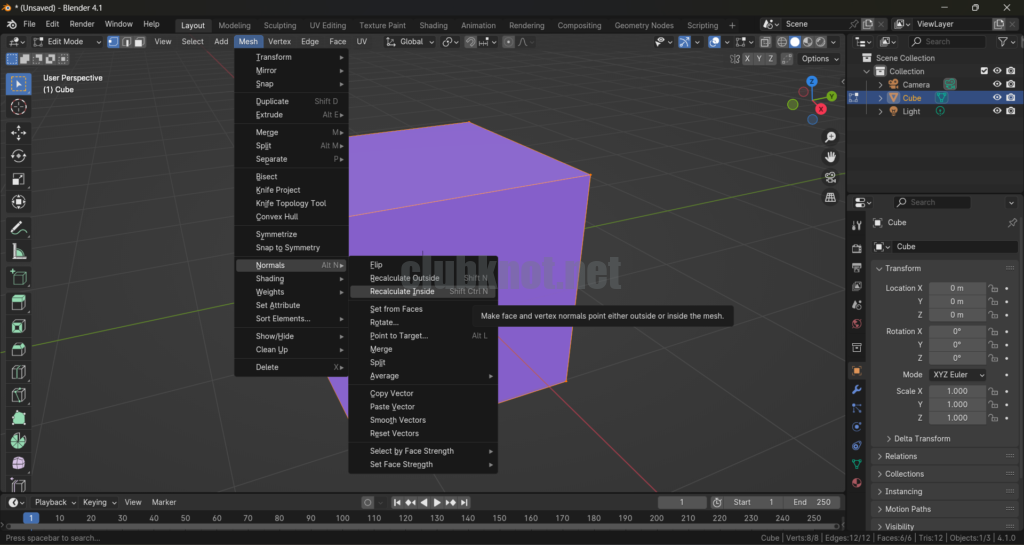
Task: Select the Move tool in the toolbar
Action: pos(19,132)
